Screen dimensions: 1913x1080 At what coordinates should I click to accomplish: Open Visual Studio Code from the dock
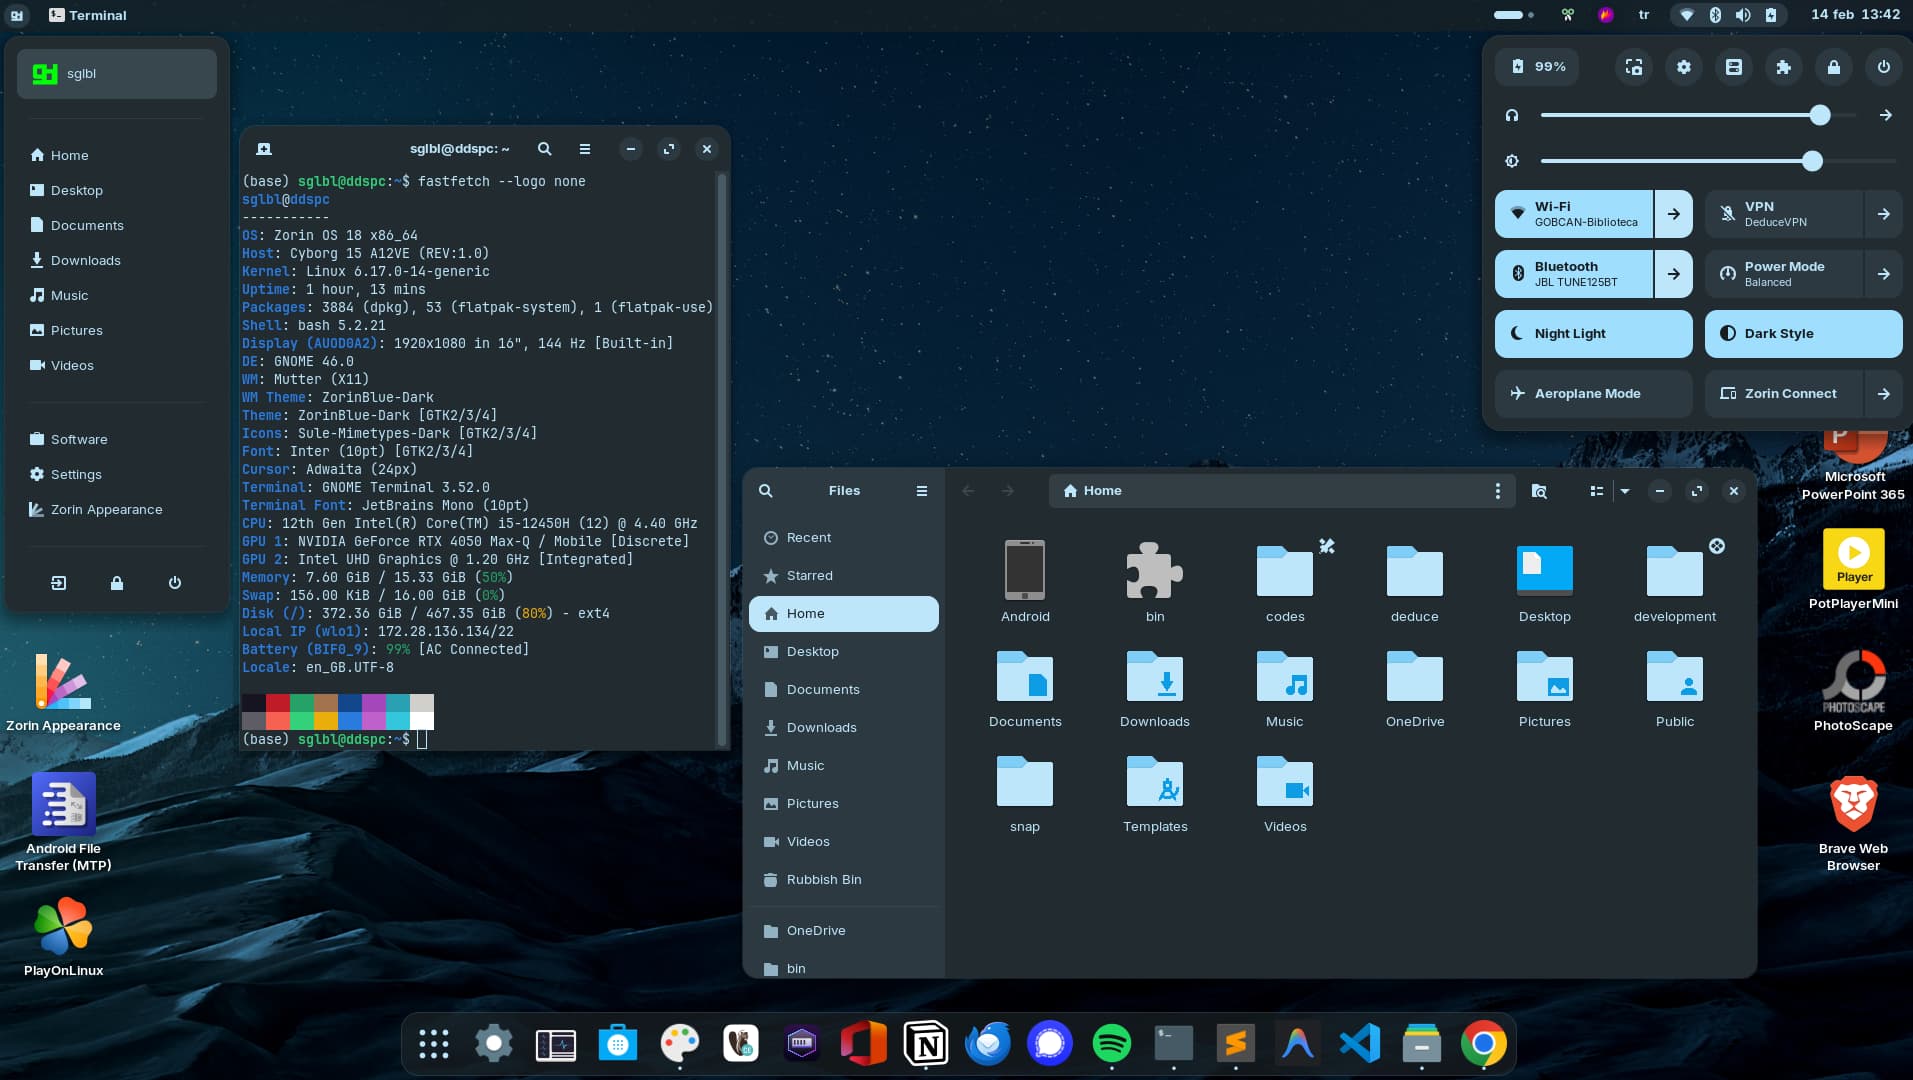pyautogui.click(x=1359, y=1044)
